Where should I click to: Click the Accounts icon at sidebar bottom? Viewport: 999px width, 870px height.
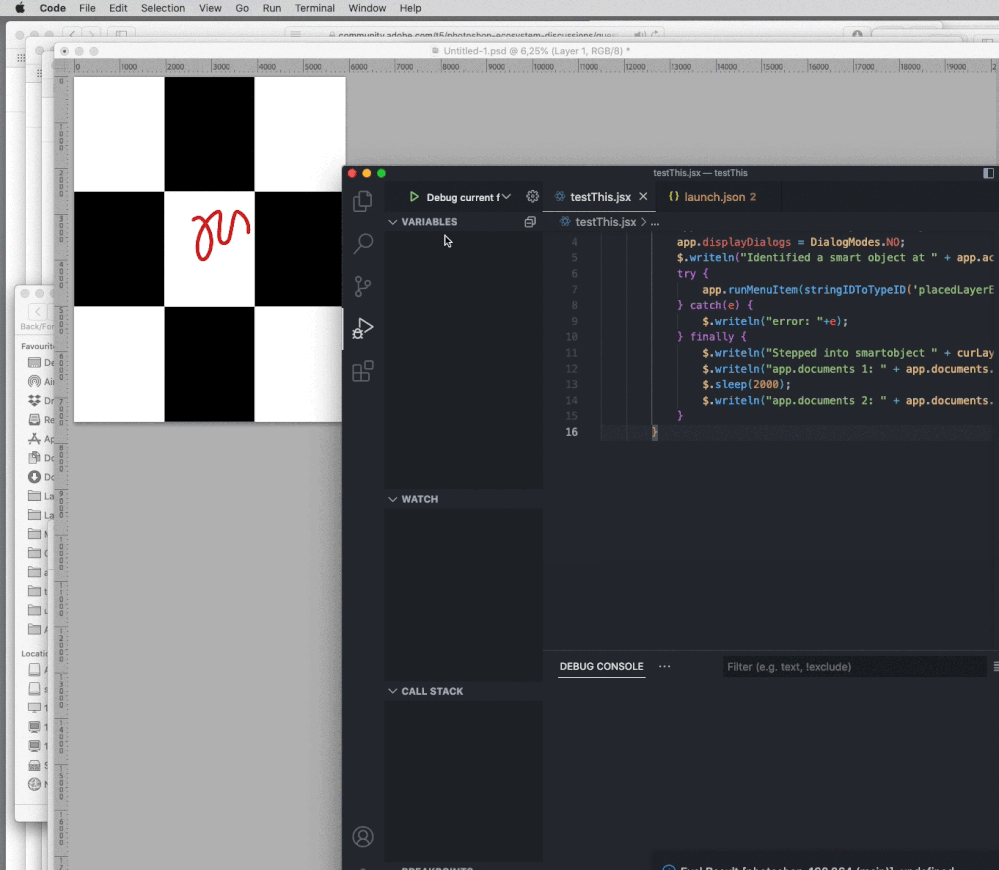(363, 837)
